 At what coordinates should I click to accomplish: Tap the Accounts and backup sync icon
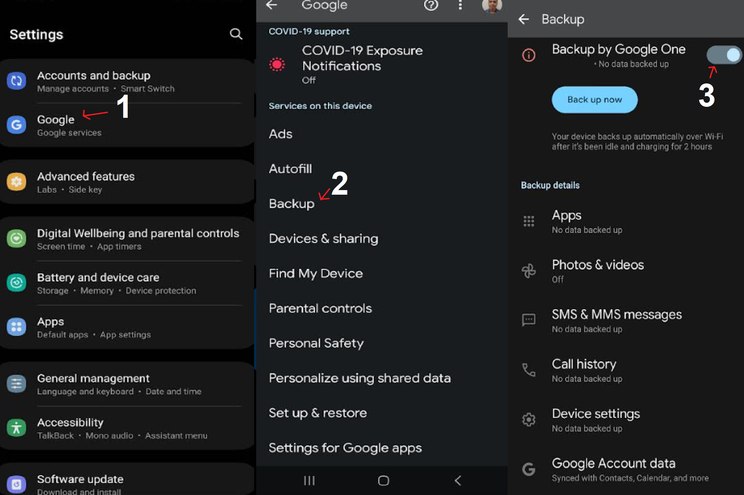coord(17,81)
